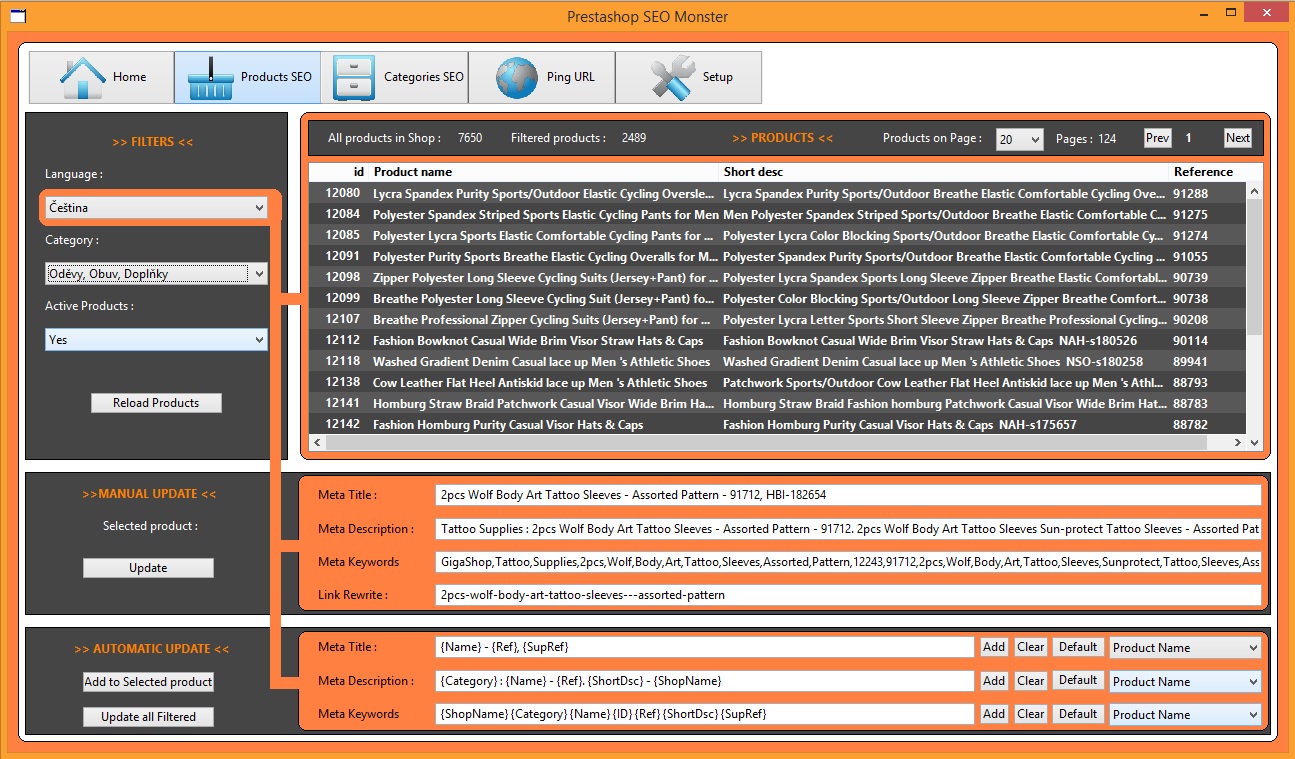Clear the Meta Title template
This screenshot has width=1295, height=759.
(1031, 647)
